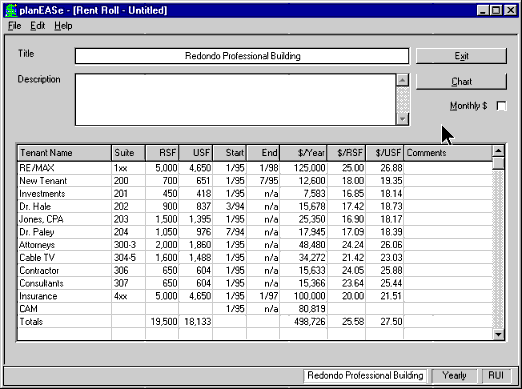This screenshot has width=522, height=389.
Task: Click the planEASe app icon in title bar
Action: [x=11, y=10]
